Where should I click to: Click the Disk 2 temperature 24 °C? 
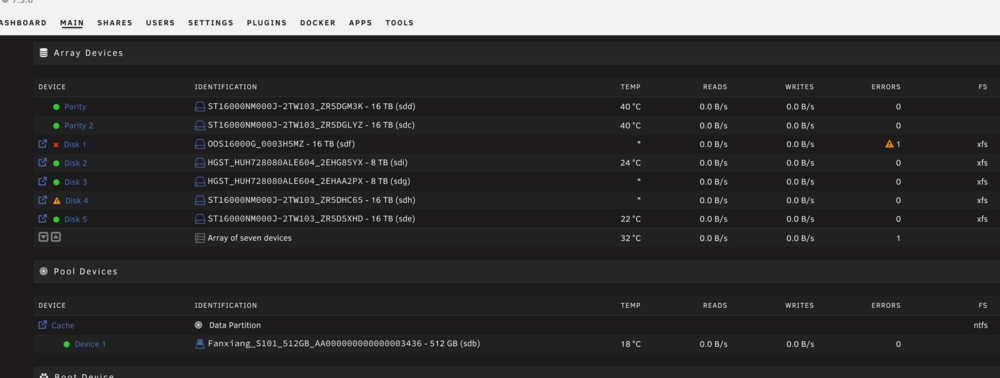click(x=630, y=163)
